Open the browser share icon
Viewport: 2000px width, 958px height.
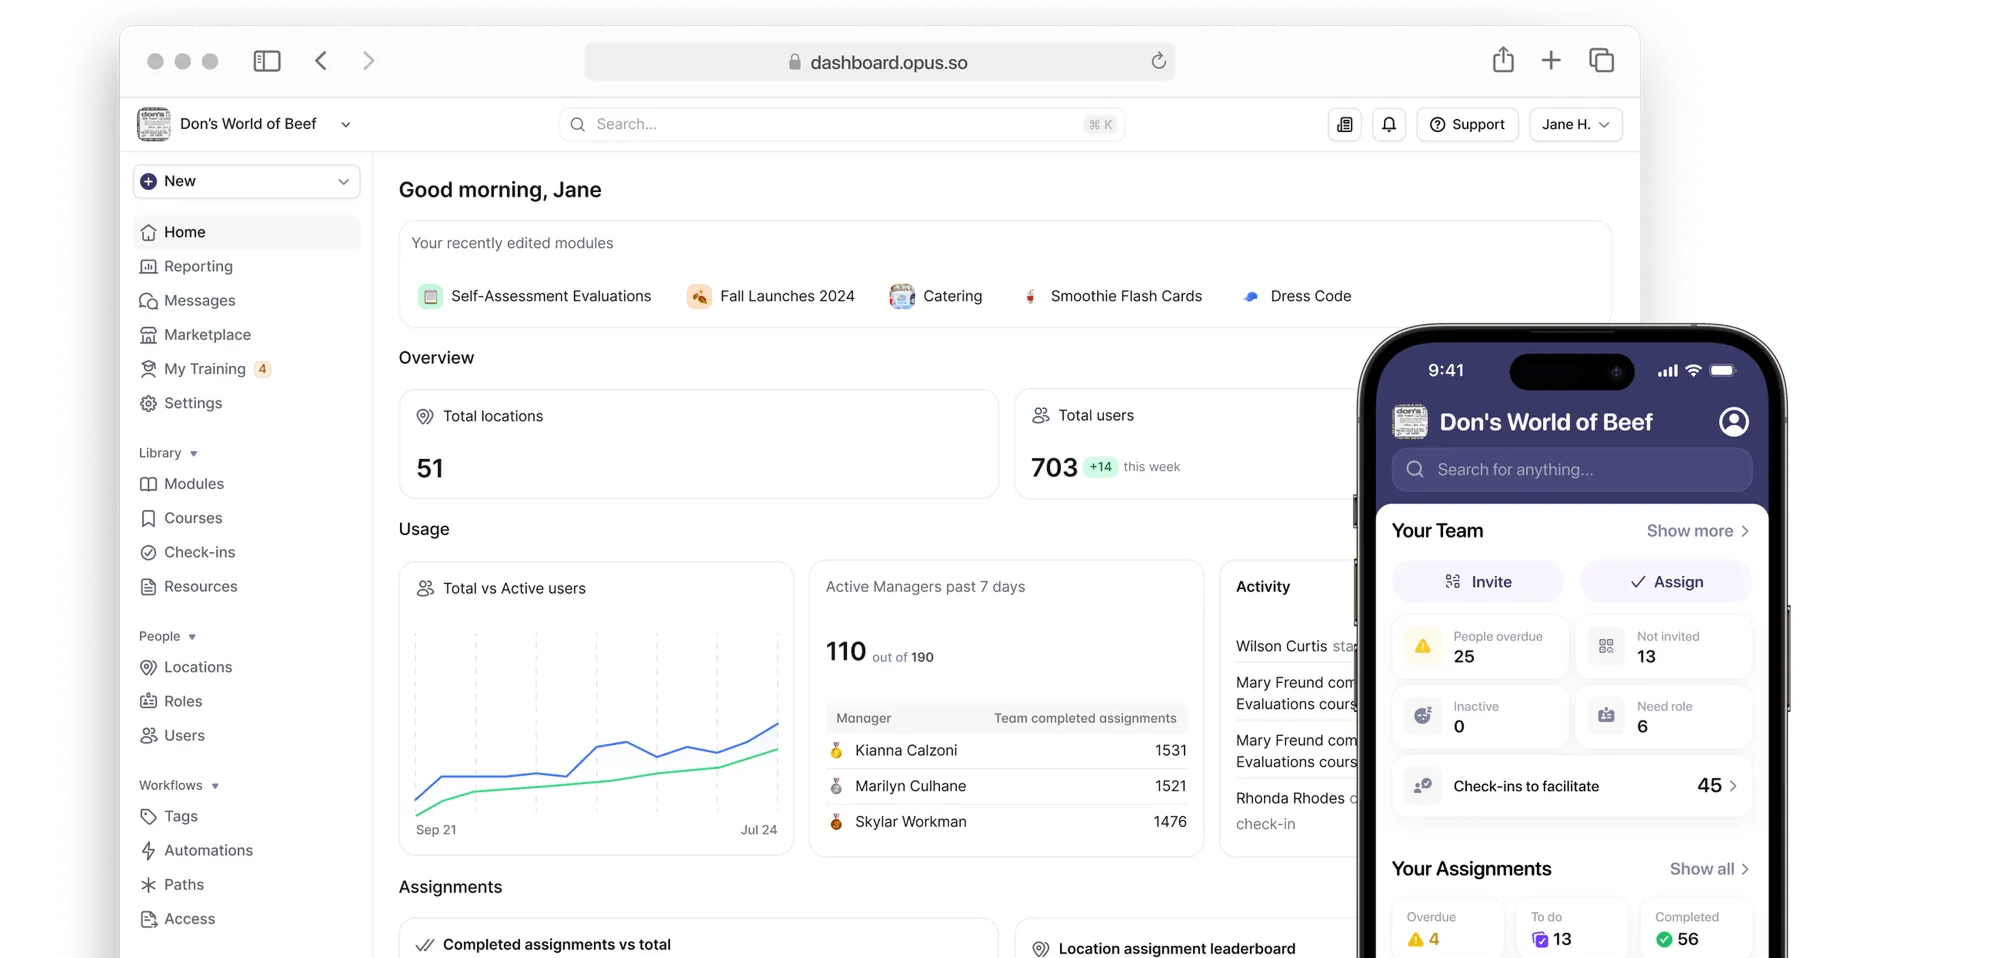tap(1503, 60)
